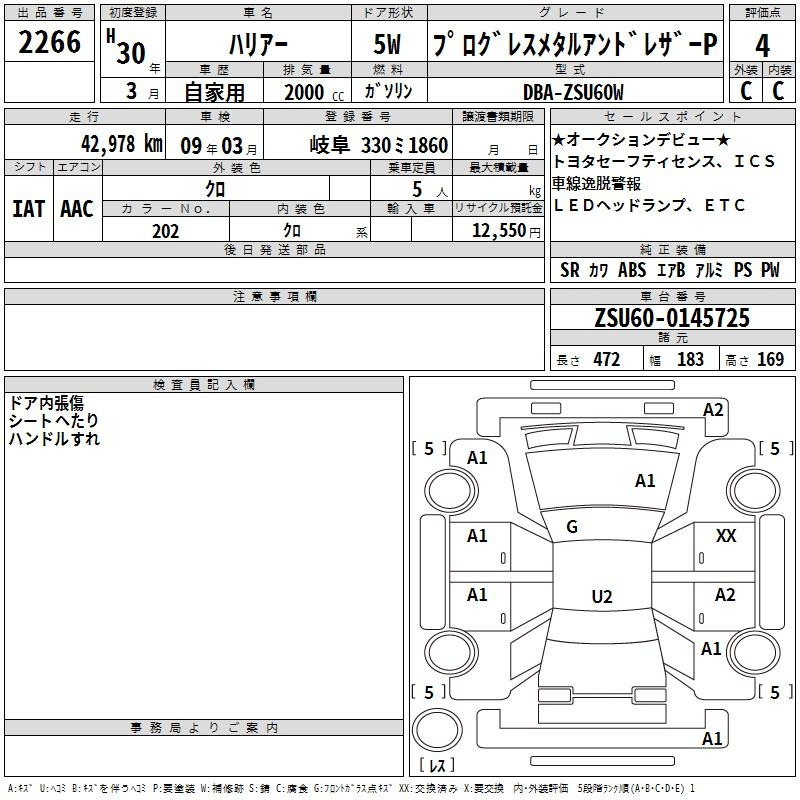The width and height of the screenshot is (800, 800).
Task: Select the SR sunroof equipment code
Action: click(x=570, y=270)
